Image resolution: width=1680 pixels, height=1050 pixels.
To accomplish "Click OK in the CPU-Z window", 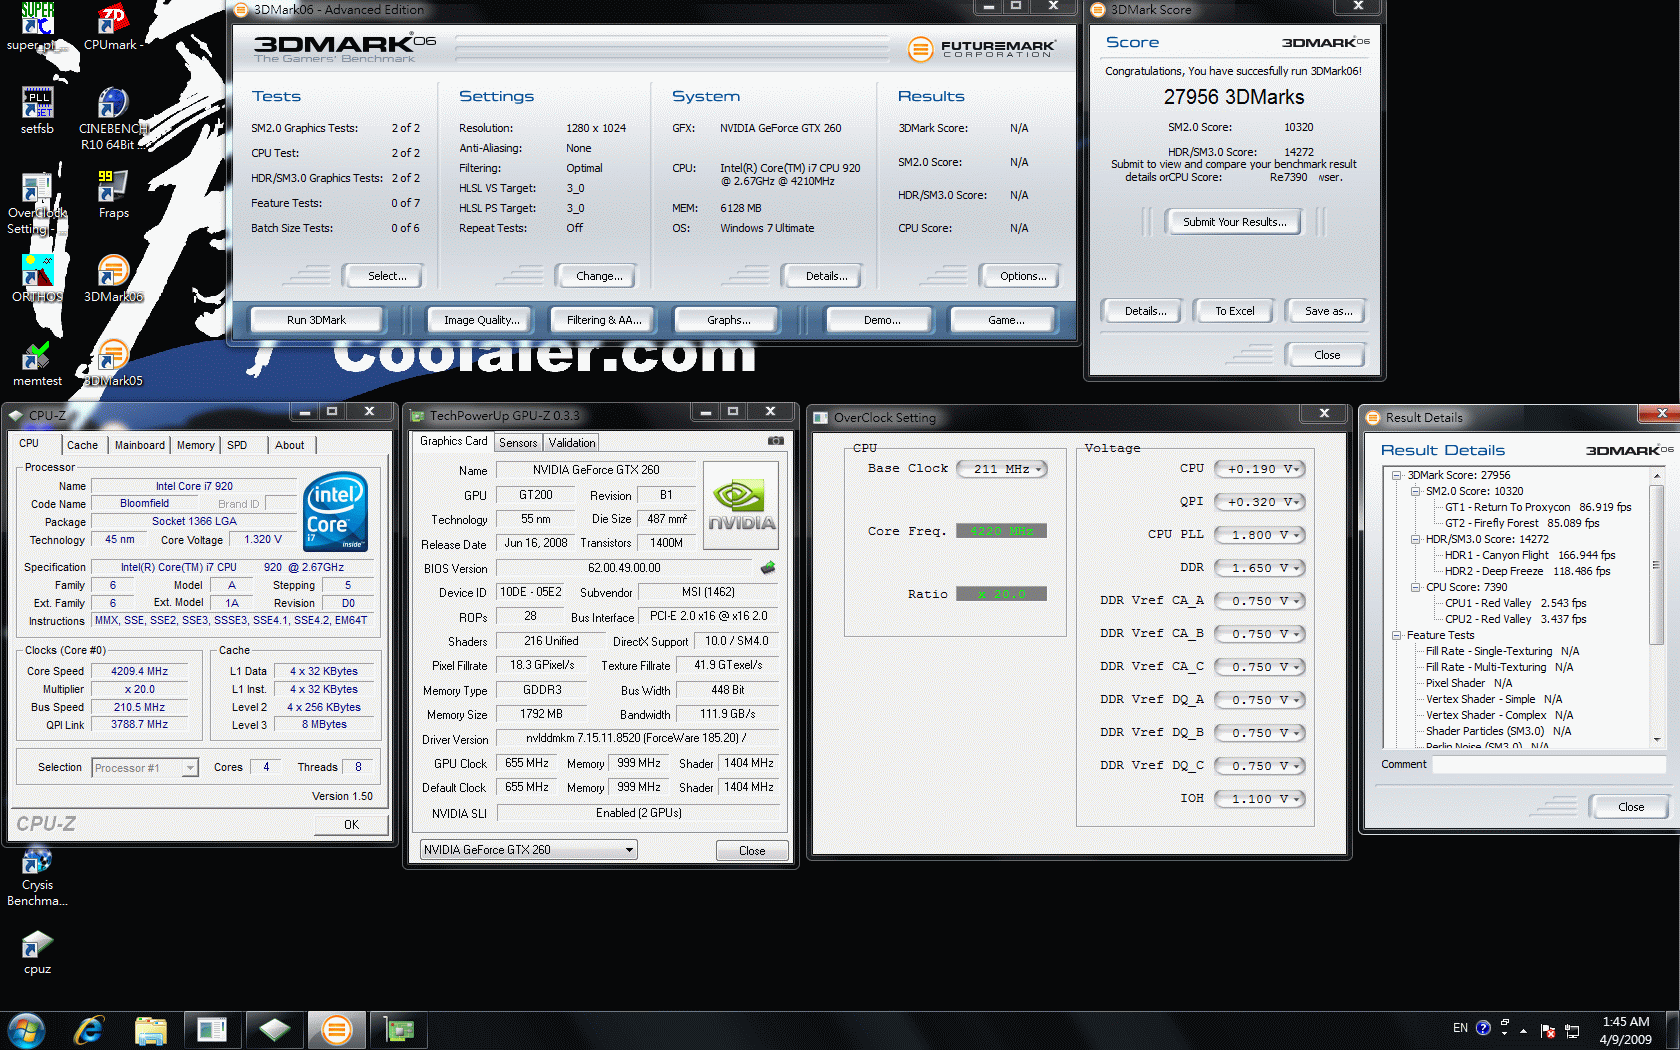I will click(351, 825).
